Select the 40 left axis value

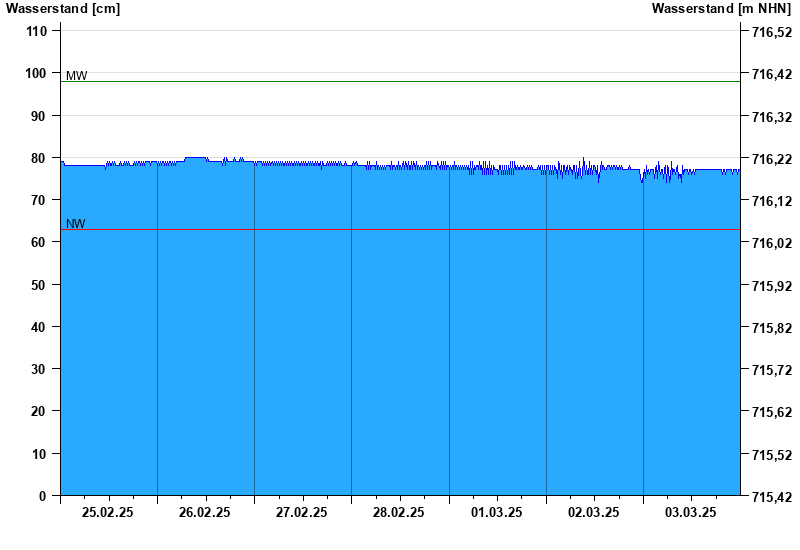39,327
